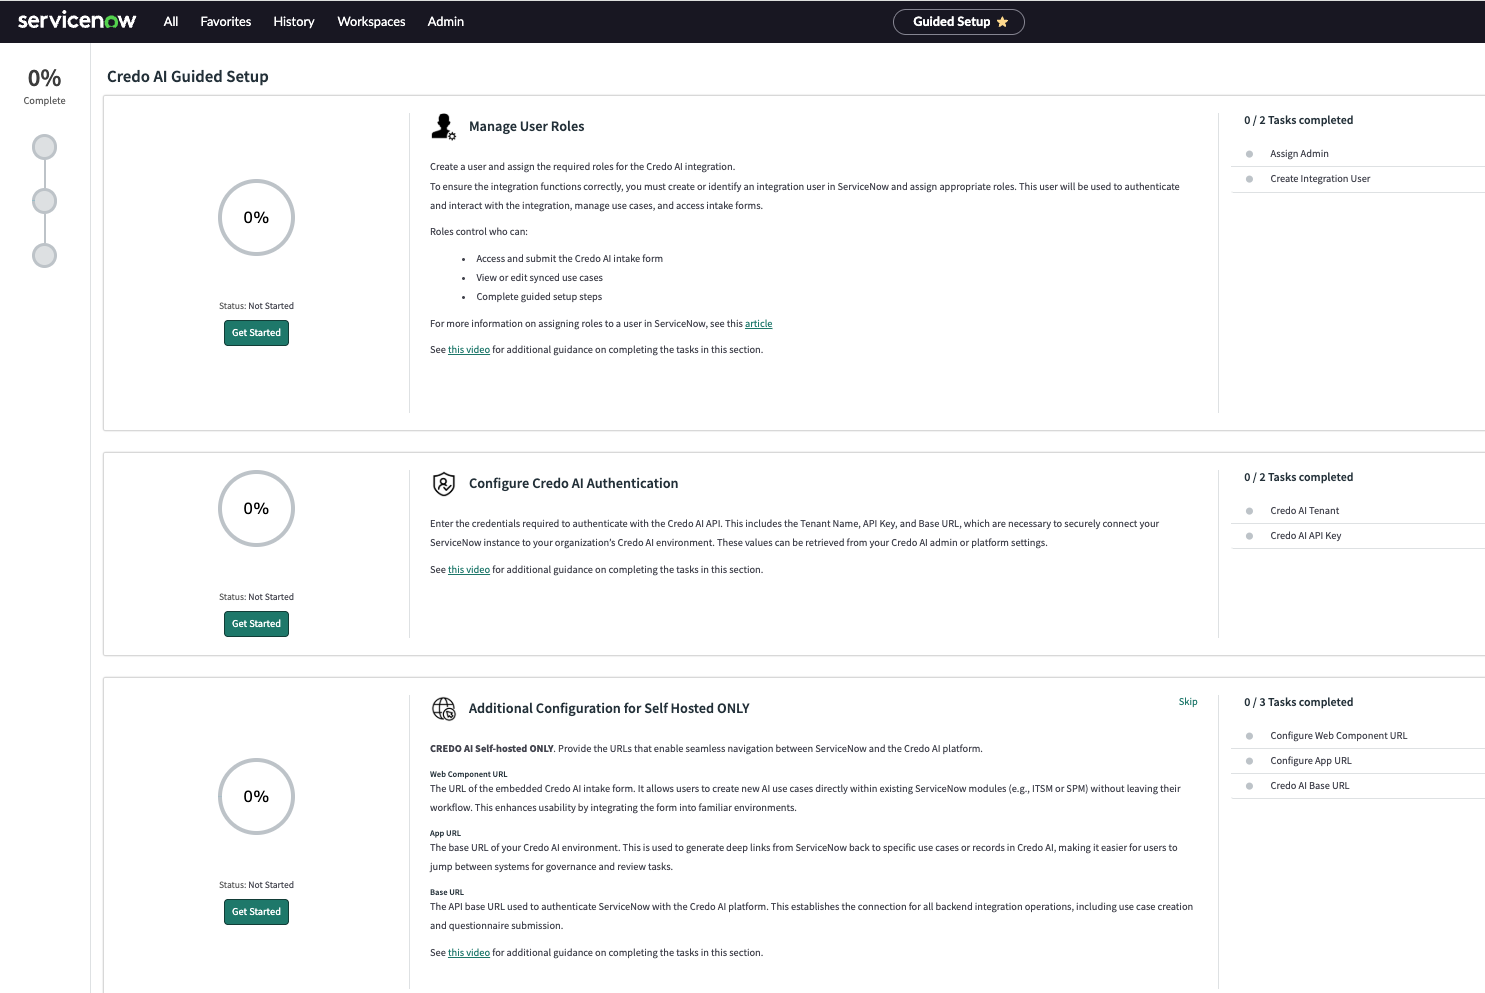Click the Manage User Roles person icon
The height and width of the screenshot is (993, 1485).
[443, 126]
